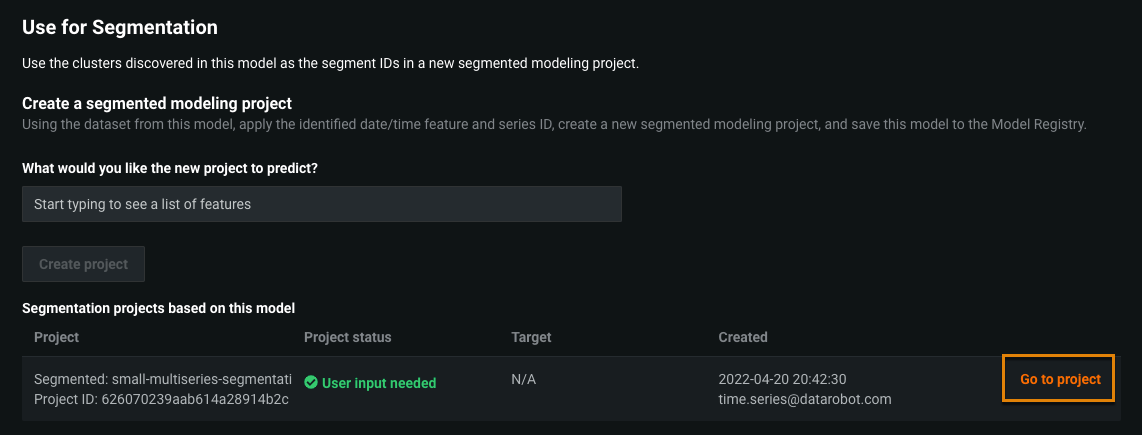The height and width of the screenshot is (435, 1142).
Task: Click the 'Use the clusters discovered' description line
Action: pos(330,64)
